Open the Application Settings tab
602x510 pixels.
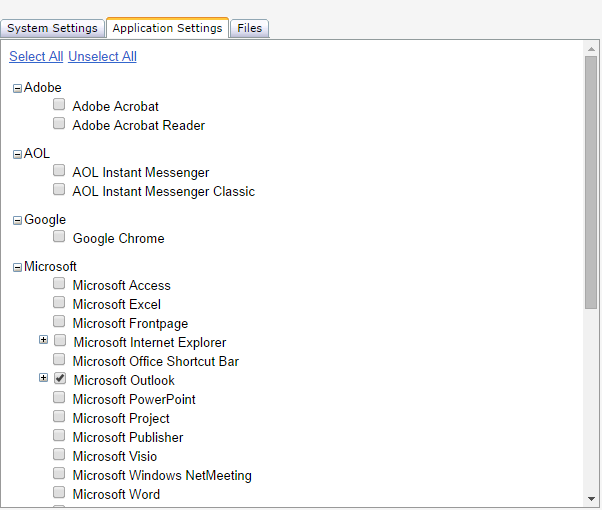[x=167, y=28]
